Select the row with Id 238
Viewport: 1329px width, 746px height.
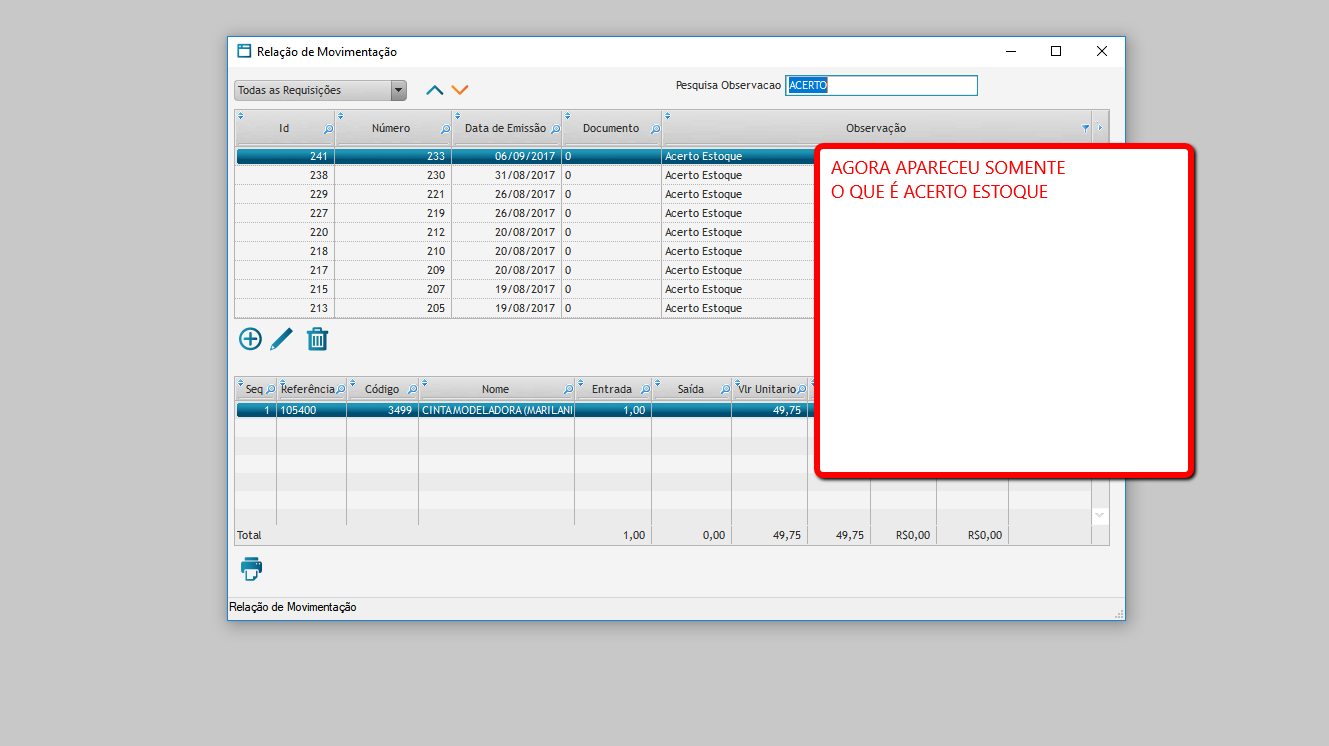pos(400,175)
